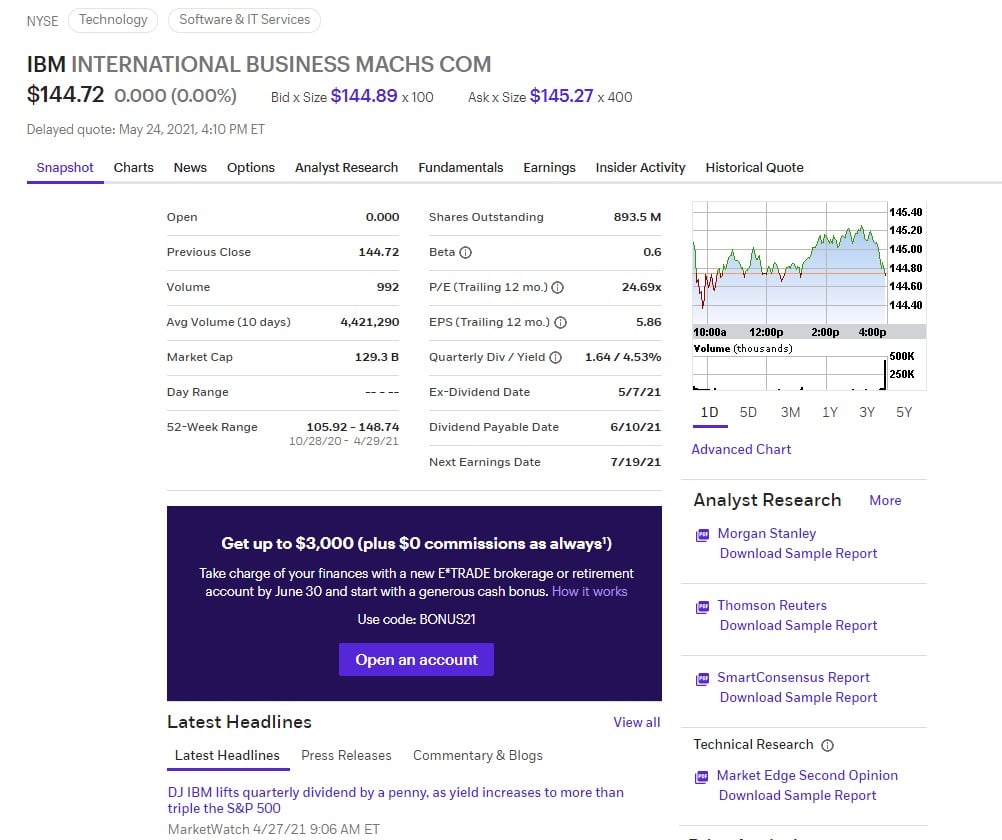
Task: Open the Snapshot tab
Action: pyautogui.click(x=65, y=167)
